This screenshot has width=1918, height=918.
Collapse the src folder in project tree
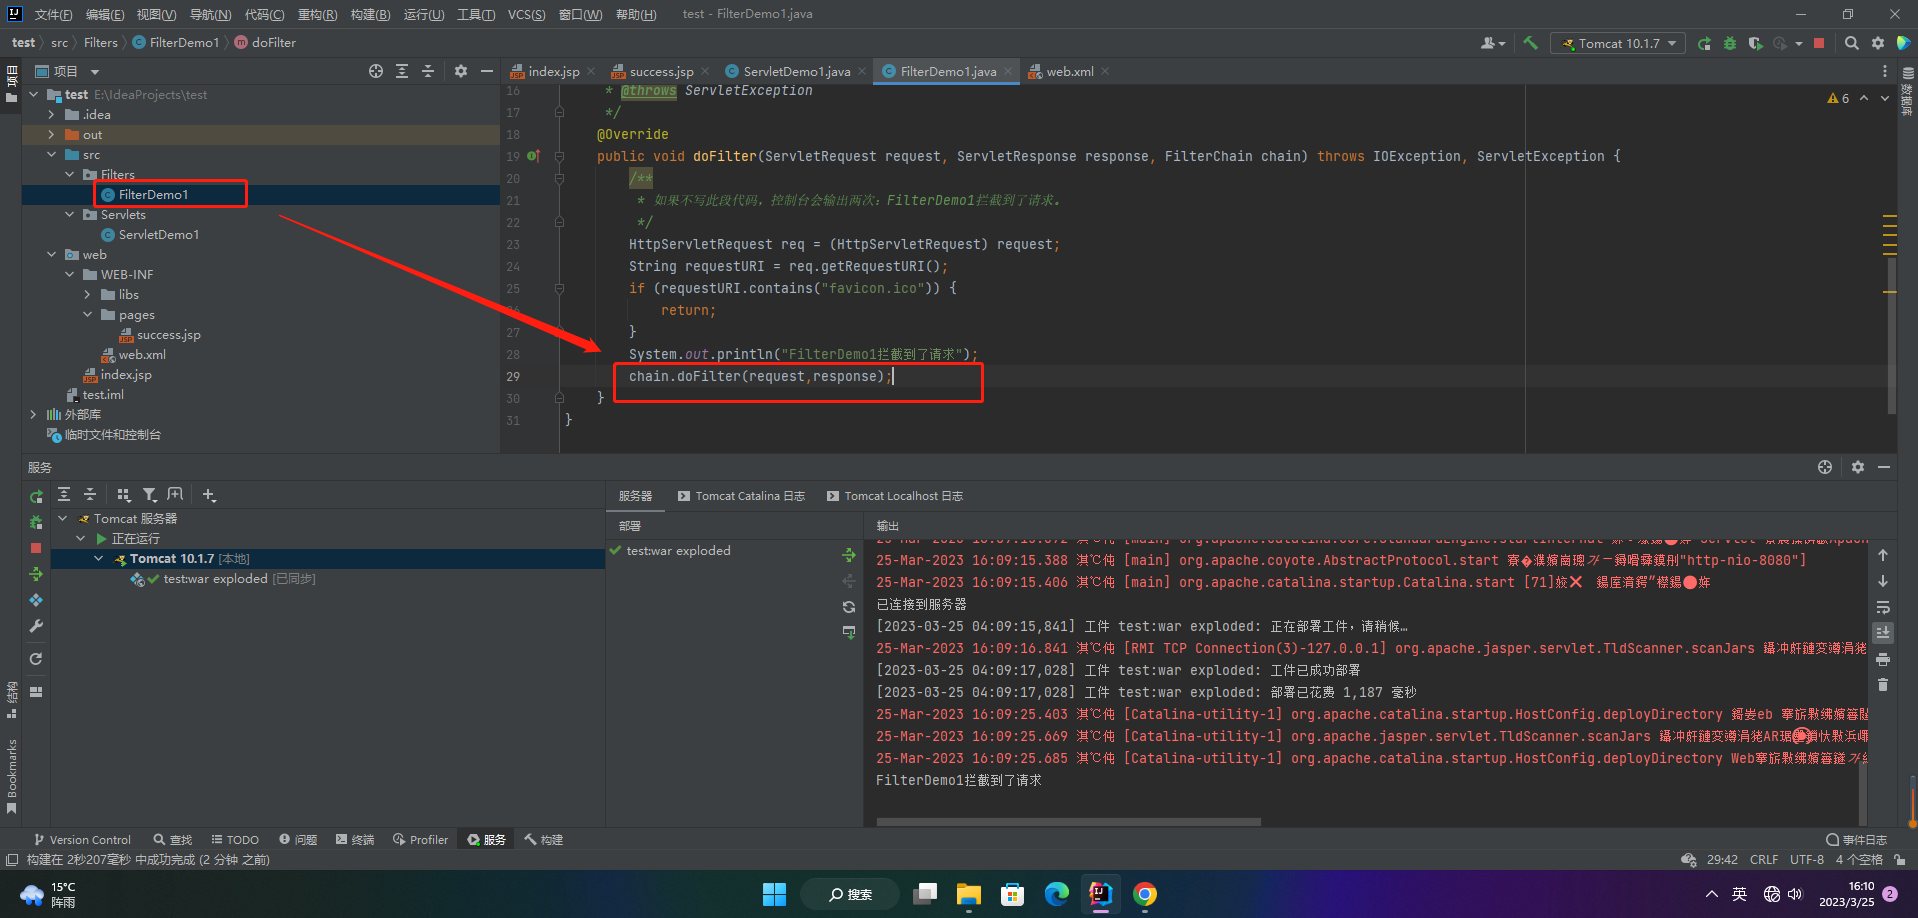pyautogui.click(x=51, y=154)
